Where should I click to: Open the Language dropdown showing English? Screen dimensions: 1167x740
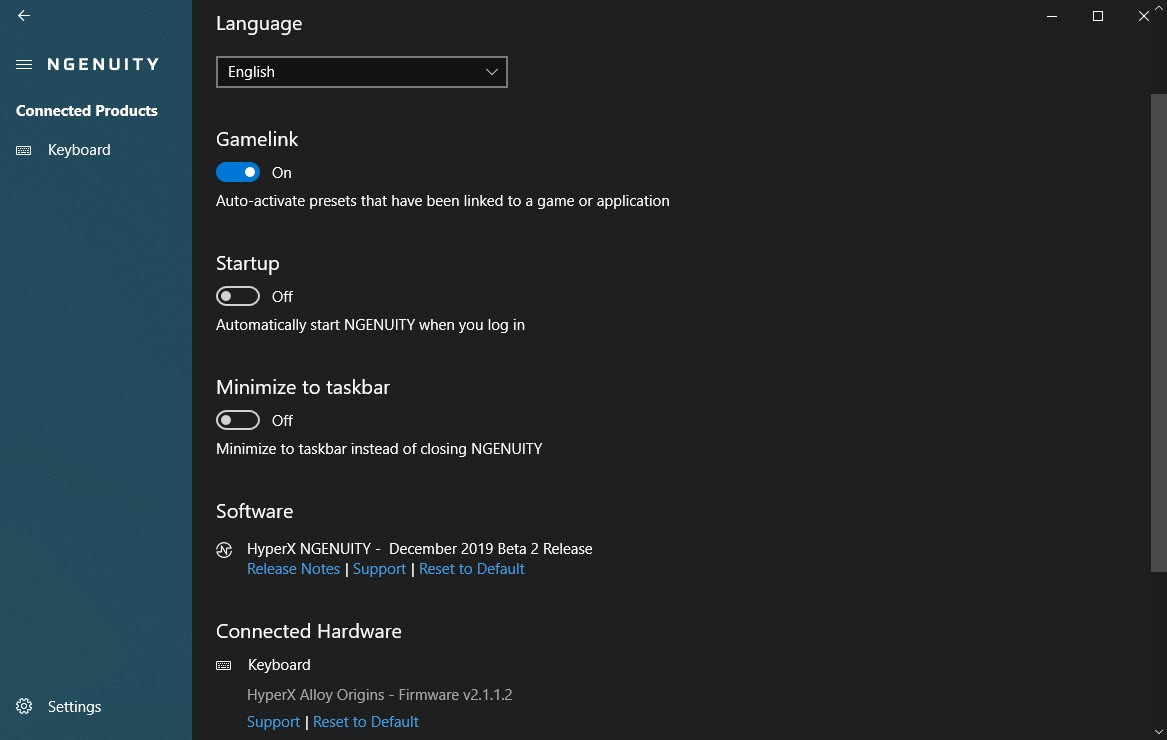(362, 72)
